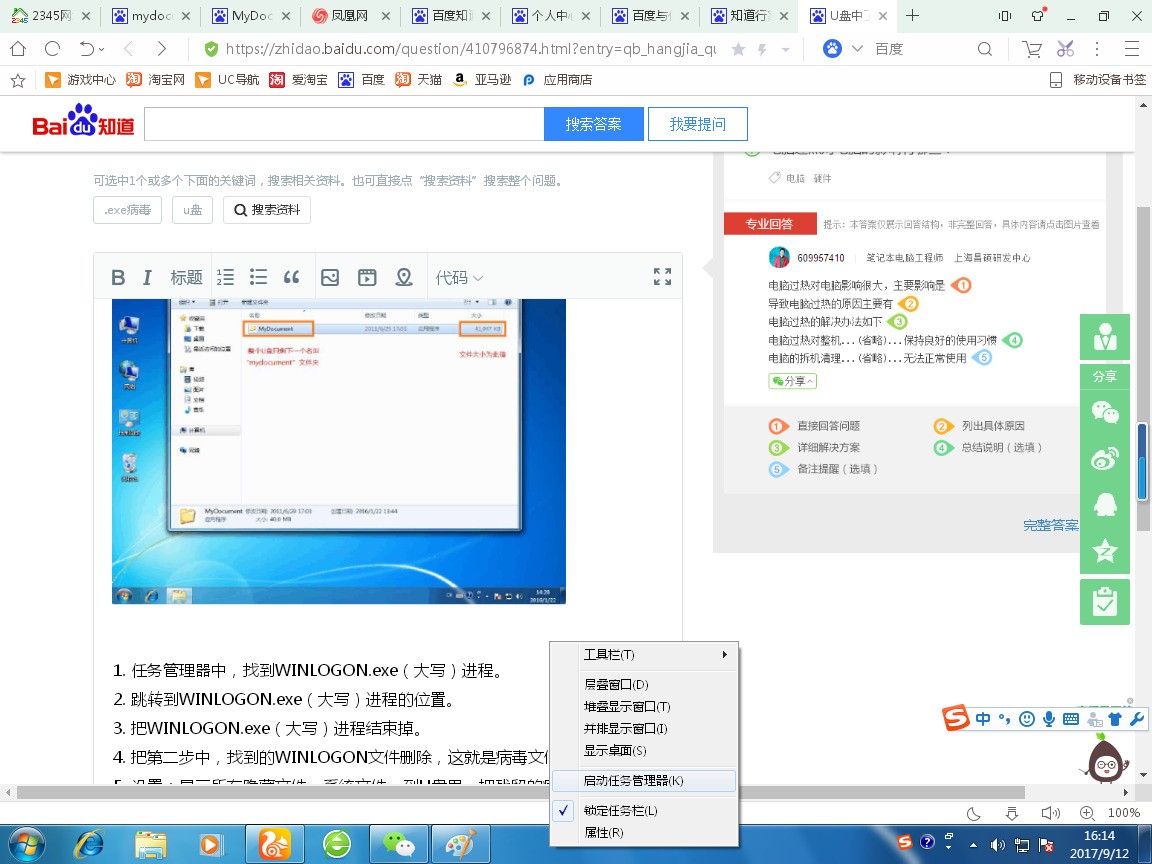The image size is (1152, 864).
Task: Open undo history dropdown arrow
Action: (101, 49)
